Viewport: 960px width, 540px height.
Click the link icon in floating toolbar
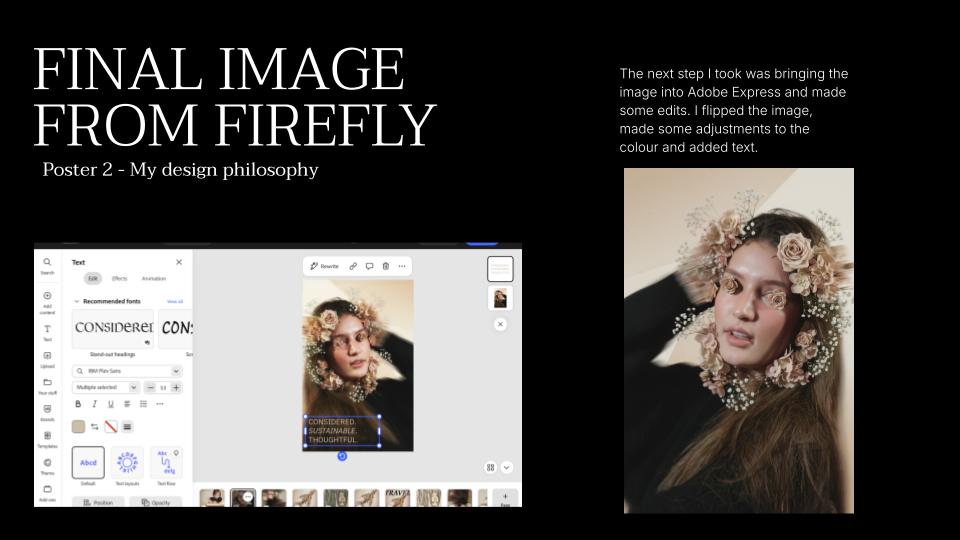pos(353,266)
